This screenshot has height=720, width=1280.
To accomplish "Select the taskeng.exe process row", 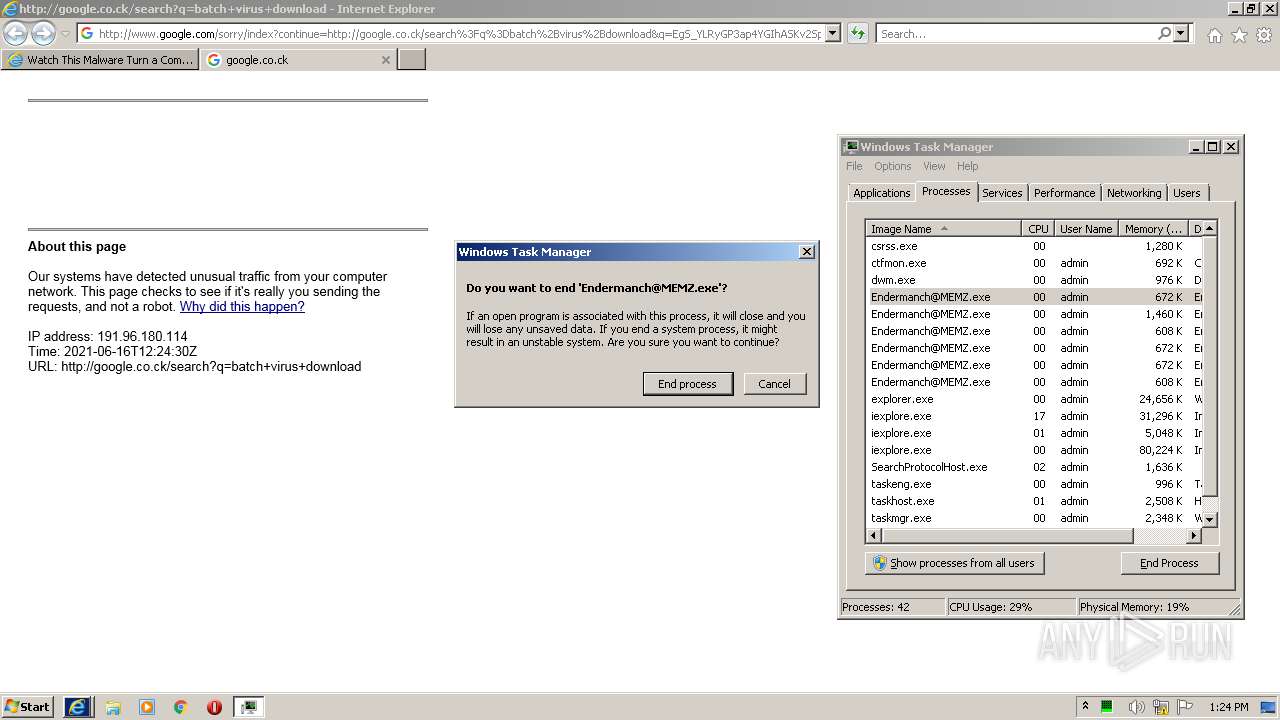I will click(x=1033, y=484).
